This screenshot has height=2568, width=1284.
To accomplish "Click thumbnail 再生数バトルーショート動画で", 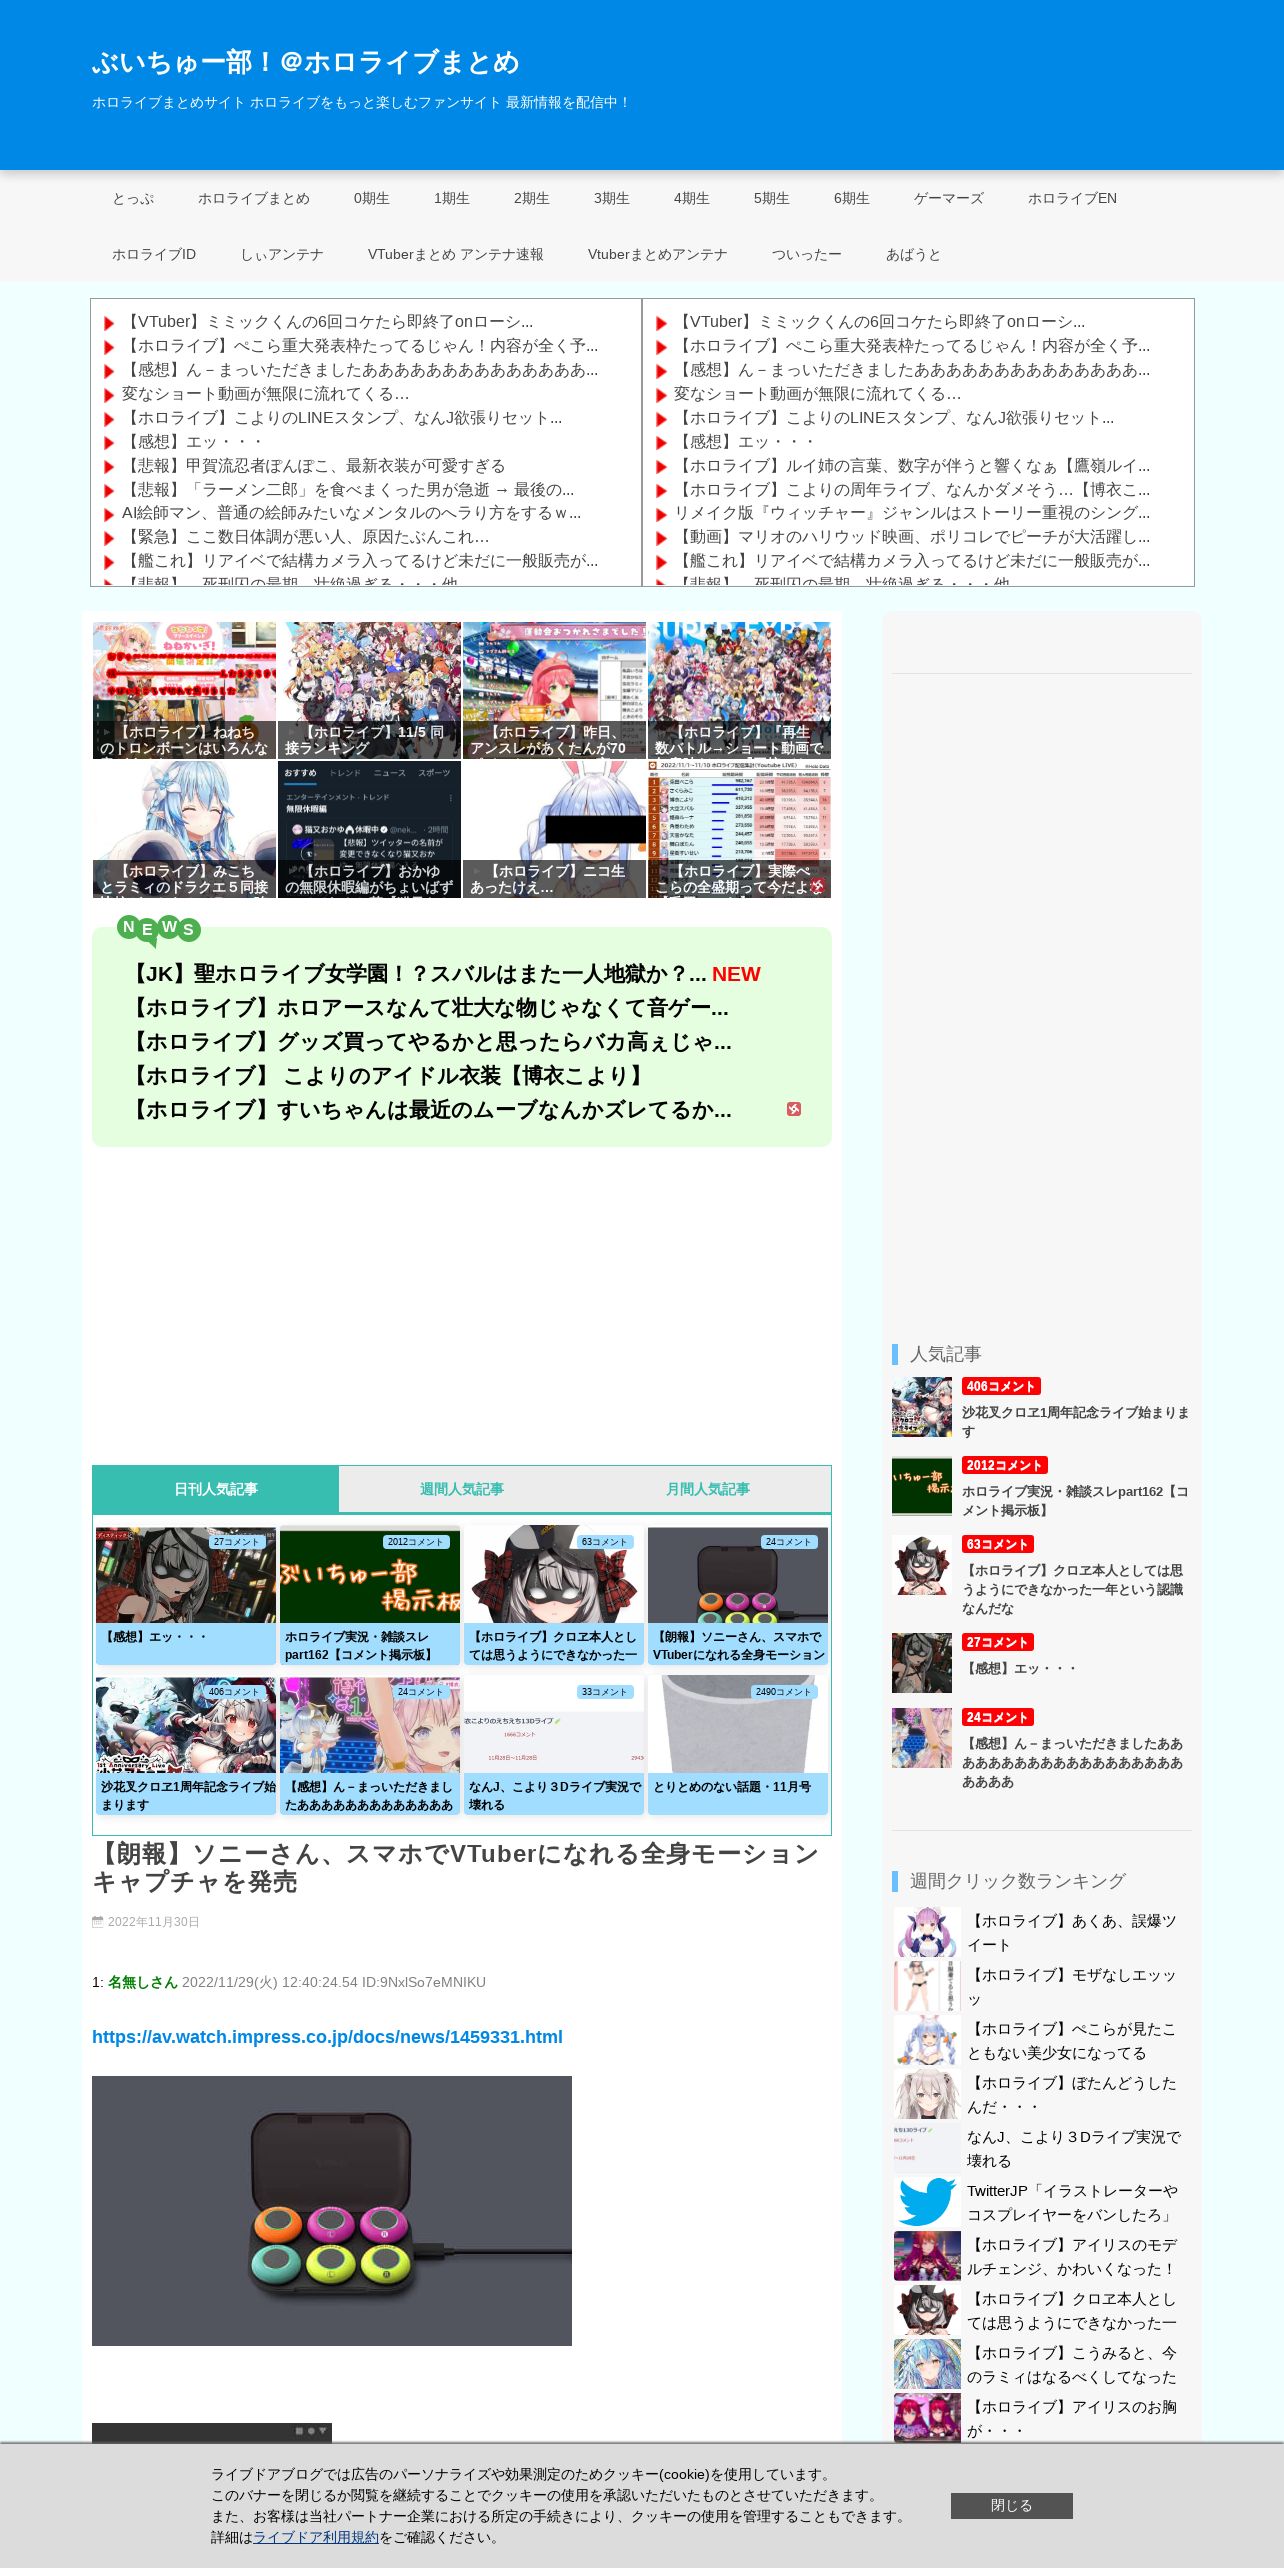I will pyautogui.click(x=739, y=690).
